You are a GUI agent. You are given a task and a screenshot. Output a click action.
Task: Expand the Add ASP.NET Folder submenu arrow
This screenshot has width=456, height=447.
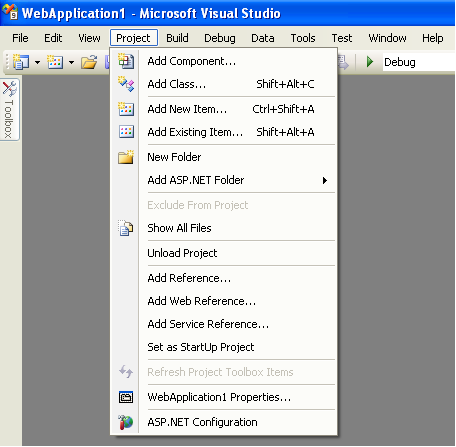325,181
